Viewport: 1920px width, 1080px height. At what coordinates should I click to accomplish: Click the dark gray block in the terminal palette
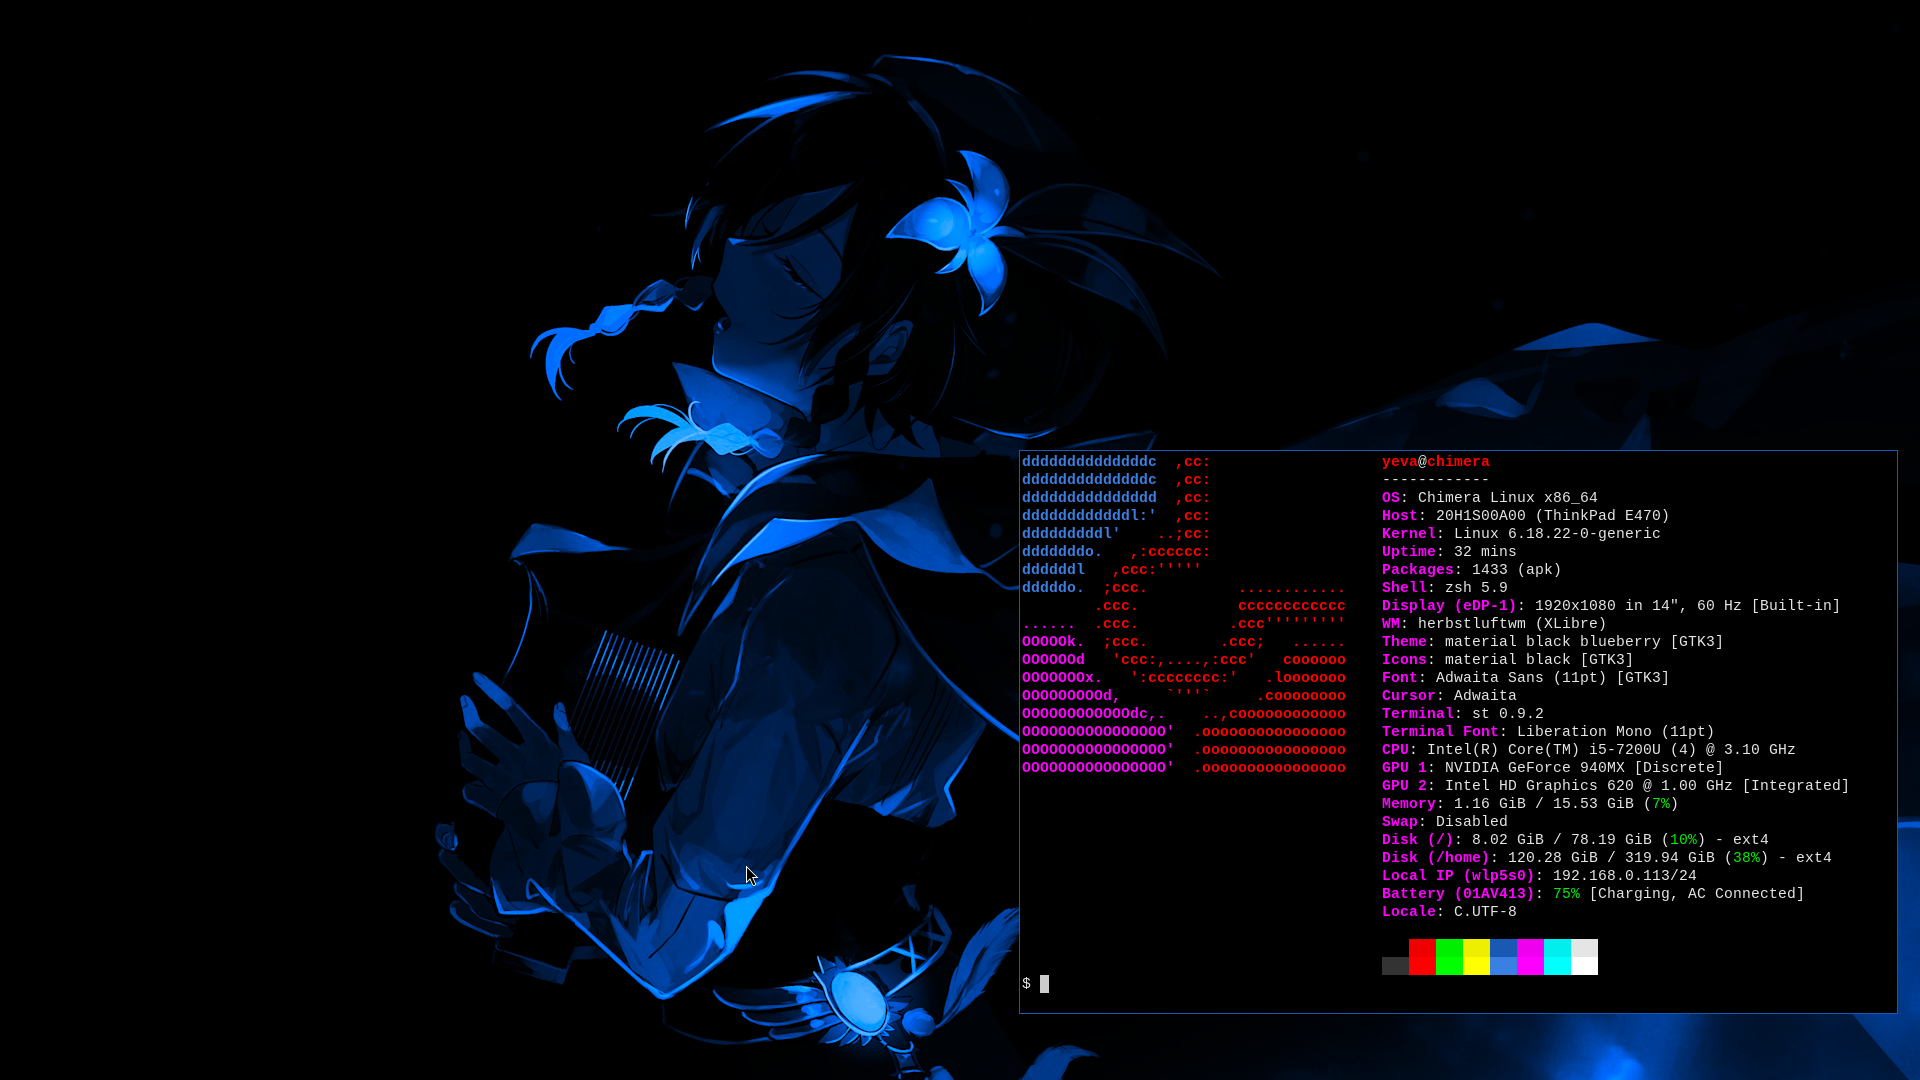point(1395,966)
